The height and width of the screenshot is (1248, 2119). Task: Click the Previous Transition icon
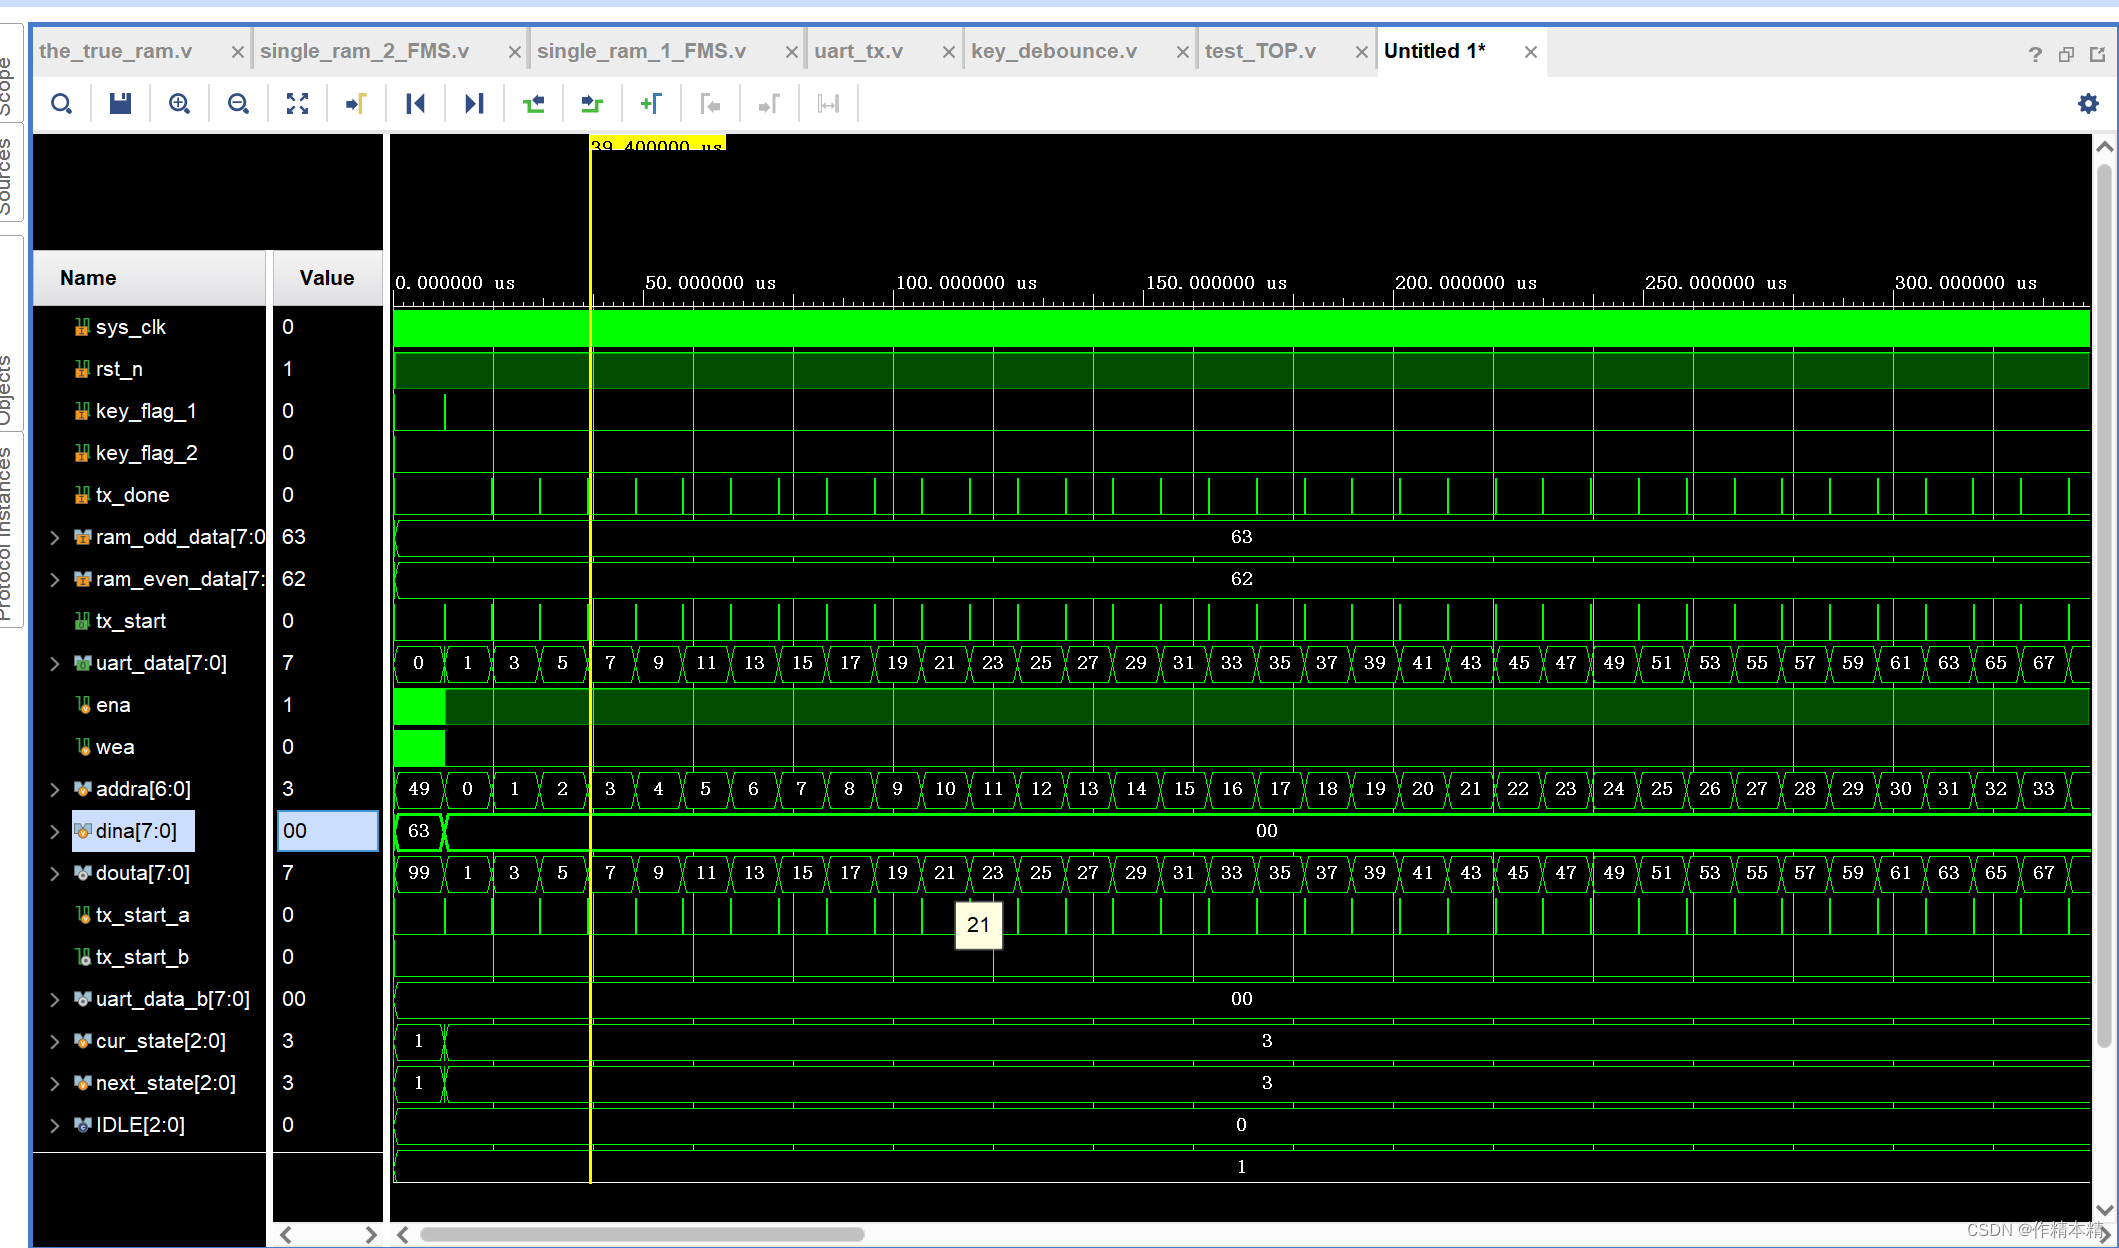pyautogui.click(x=533, y=104)
